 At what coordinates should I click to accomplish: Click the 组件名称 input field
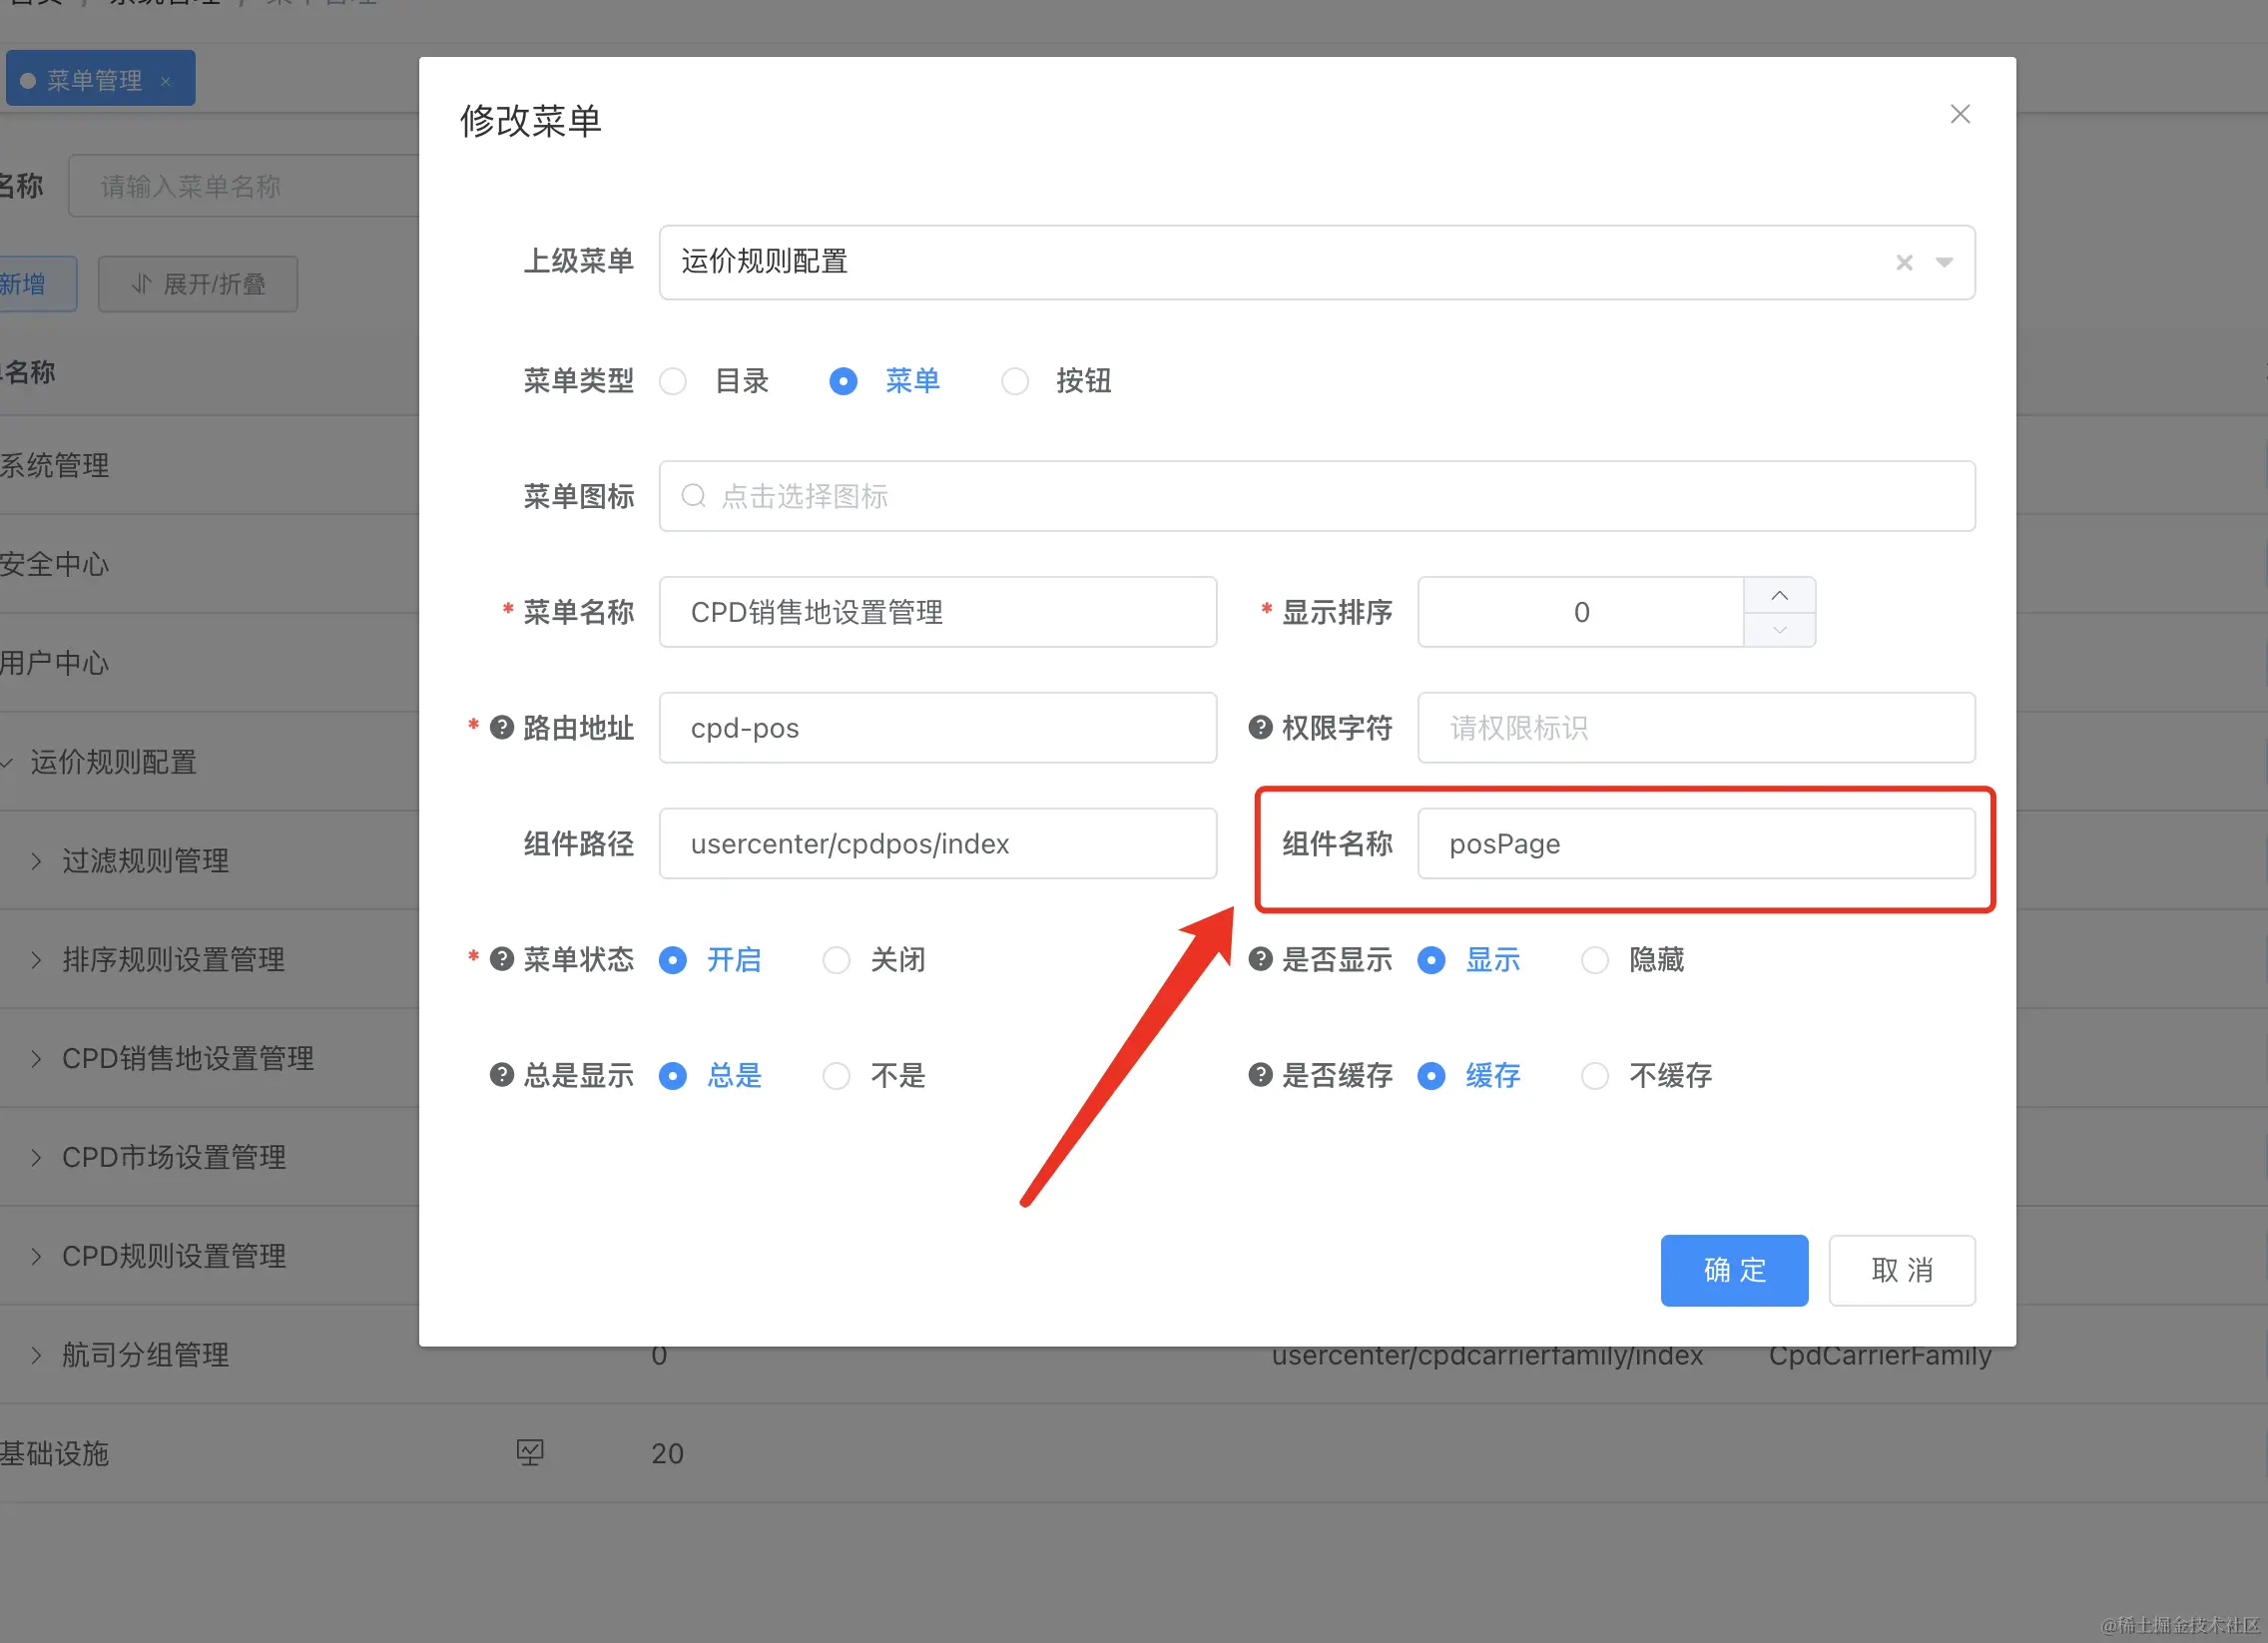tap(1696, 843)
